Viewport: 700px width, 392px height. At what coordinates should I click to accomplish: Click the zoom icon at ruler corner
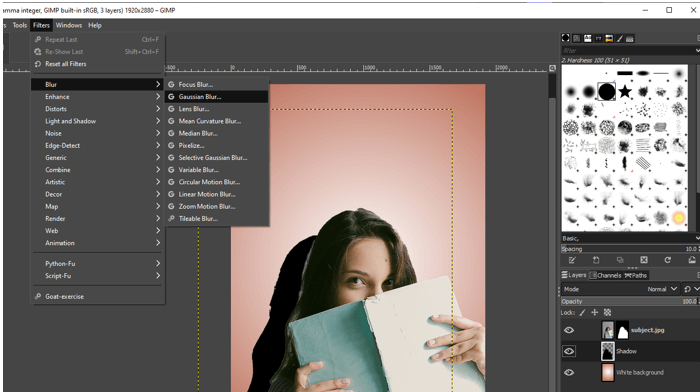pyautogui.click(x=552, y=68)
